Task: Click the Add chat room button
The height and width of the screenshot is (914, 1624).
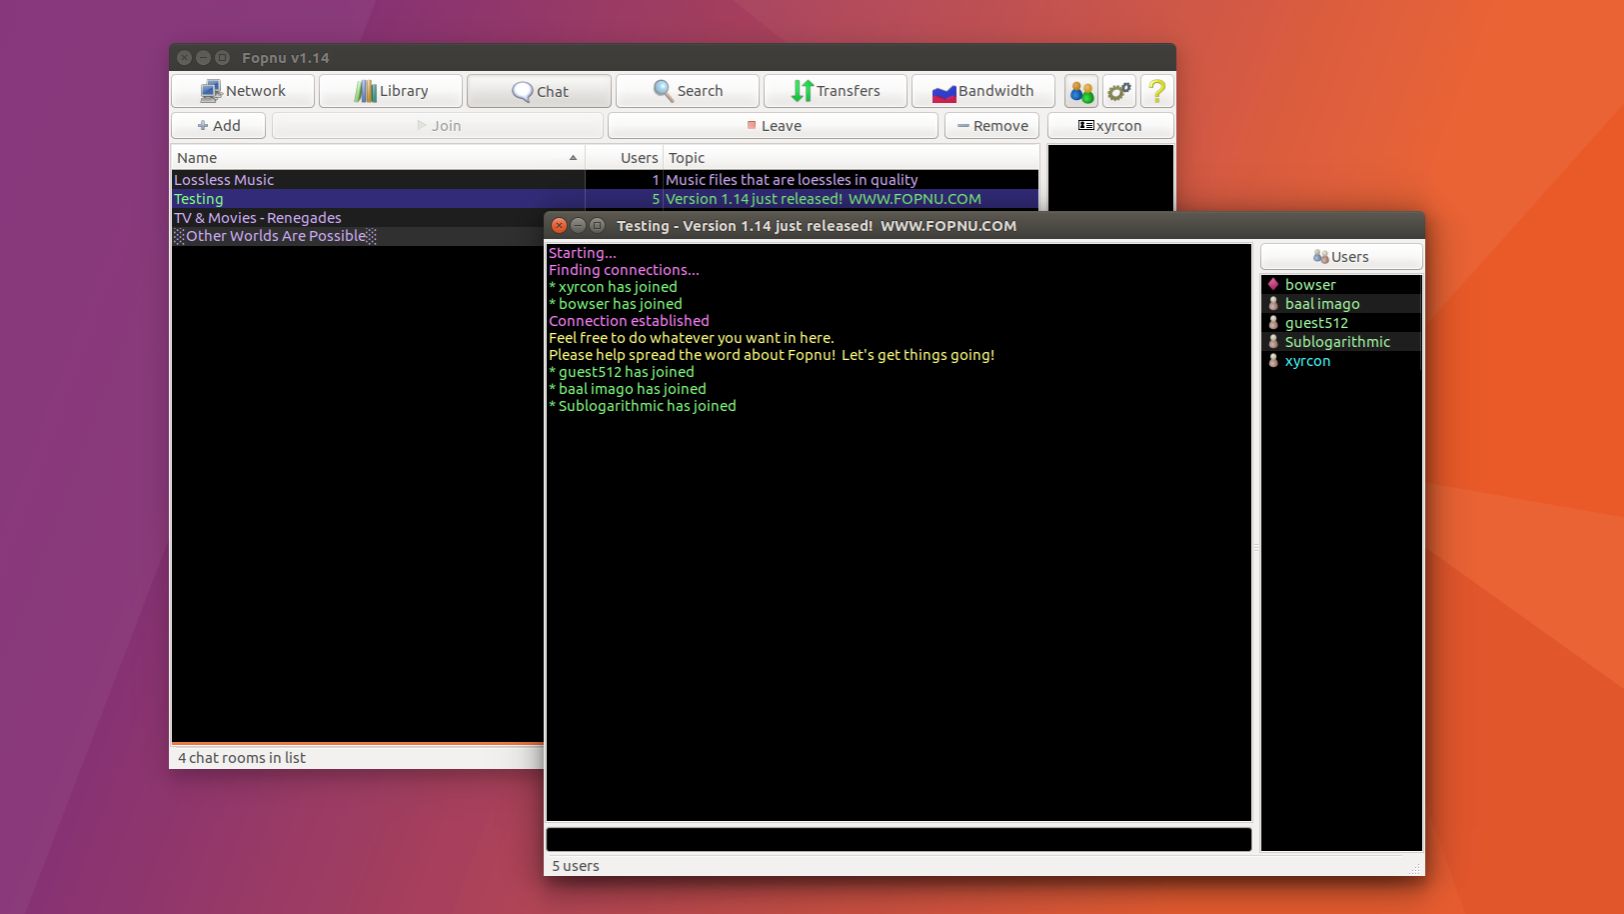Action: [x=218, y=126]
